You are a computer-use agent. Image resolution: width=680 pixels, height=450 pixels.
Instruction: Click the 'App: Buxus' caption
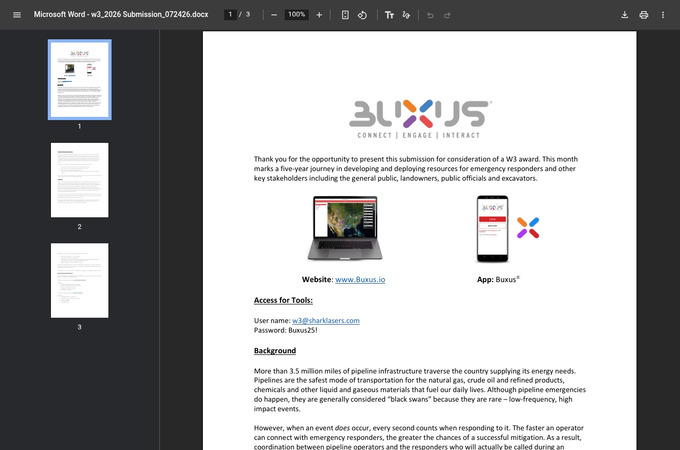[x=498, y=280]
